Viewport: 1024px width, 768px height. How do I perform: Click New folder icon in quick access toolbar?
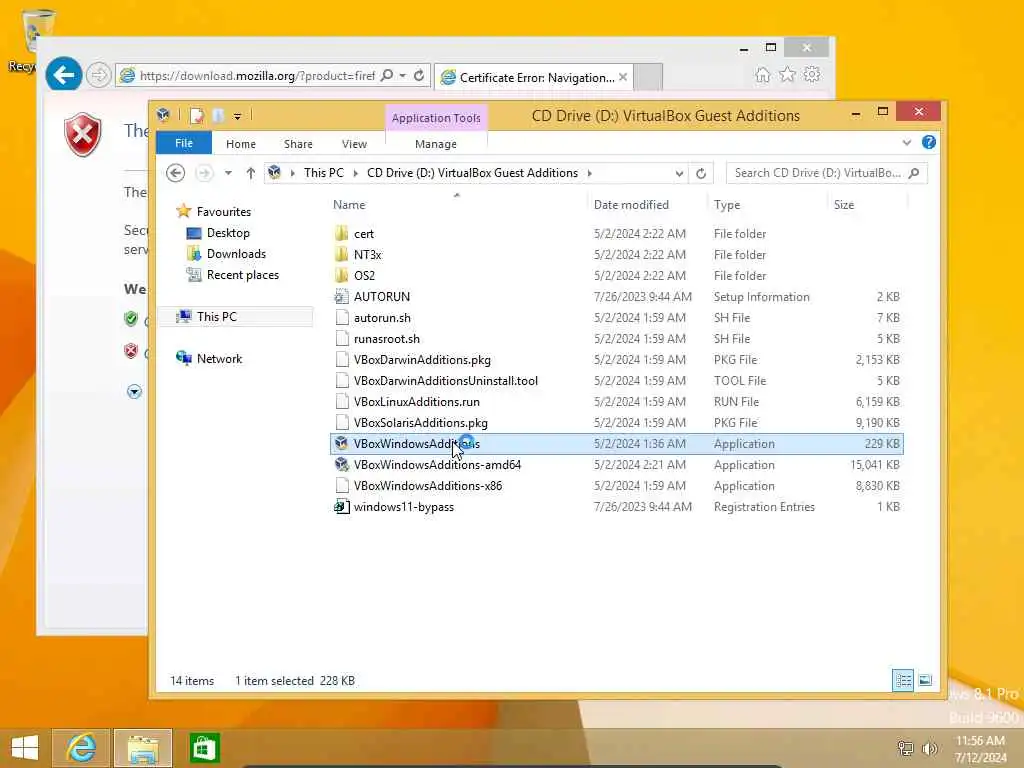218,116
